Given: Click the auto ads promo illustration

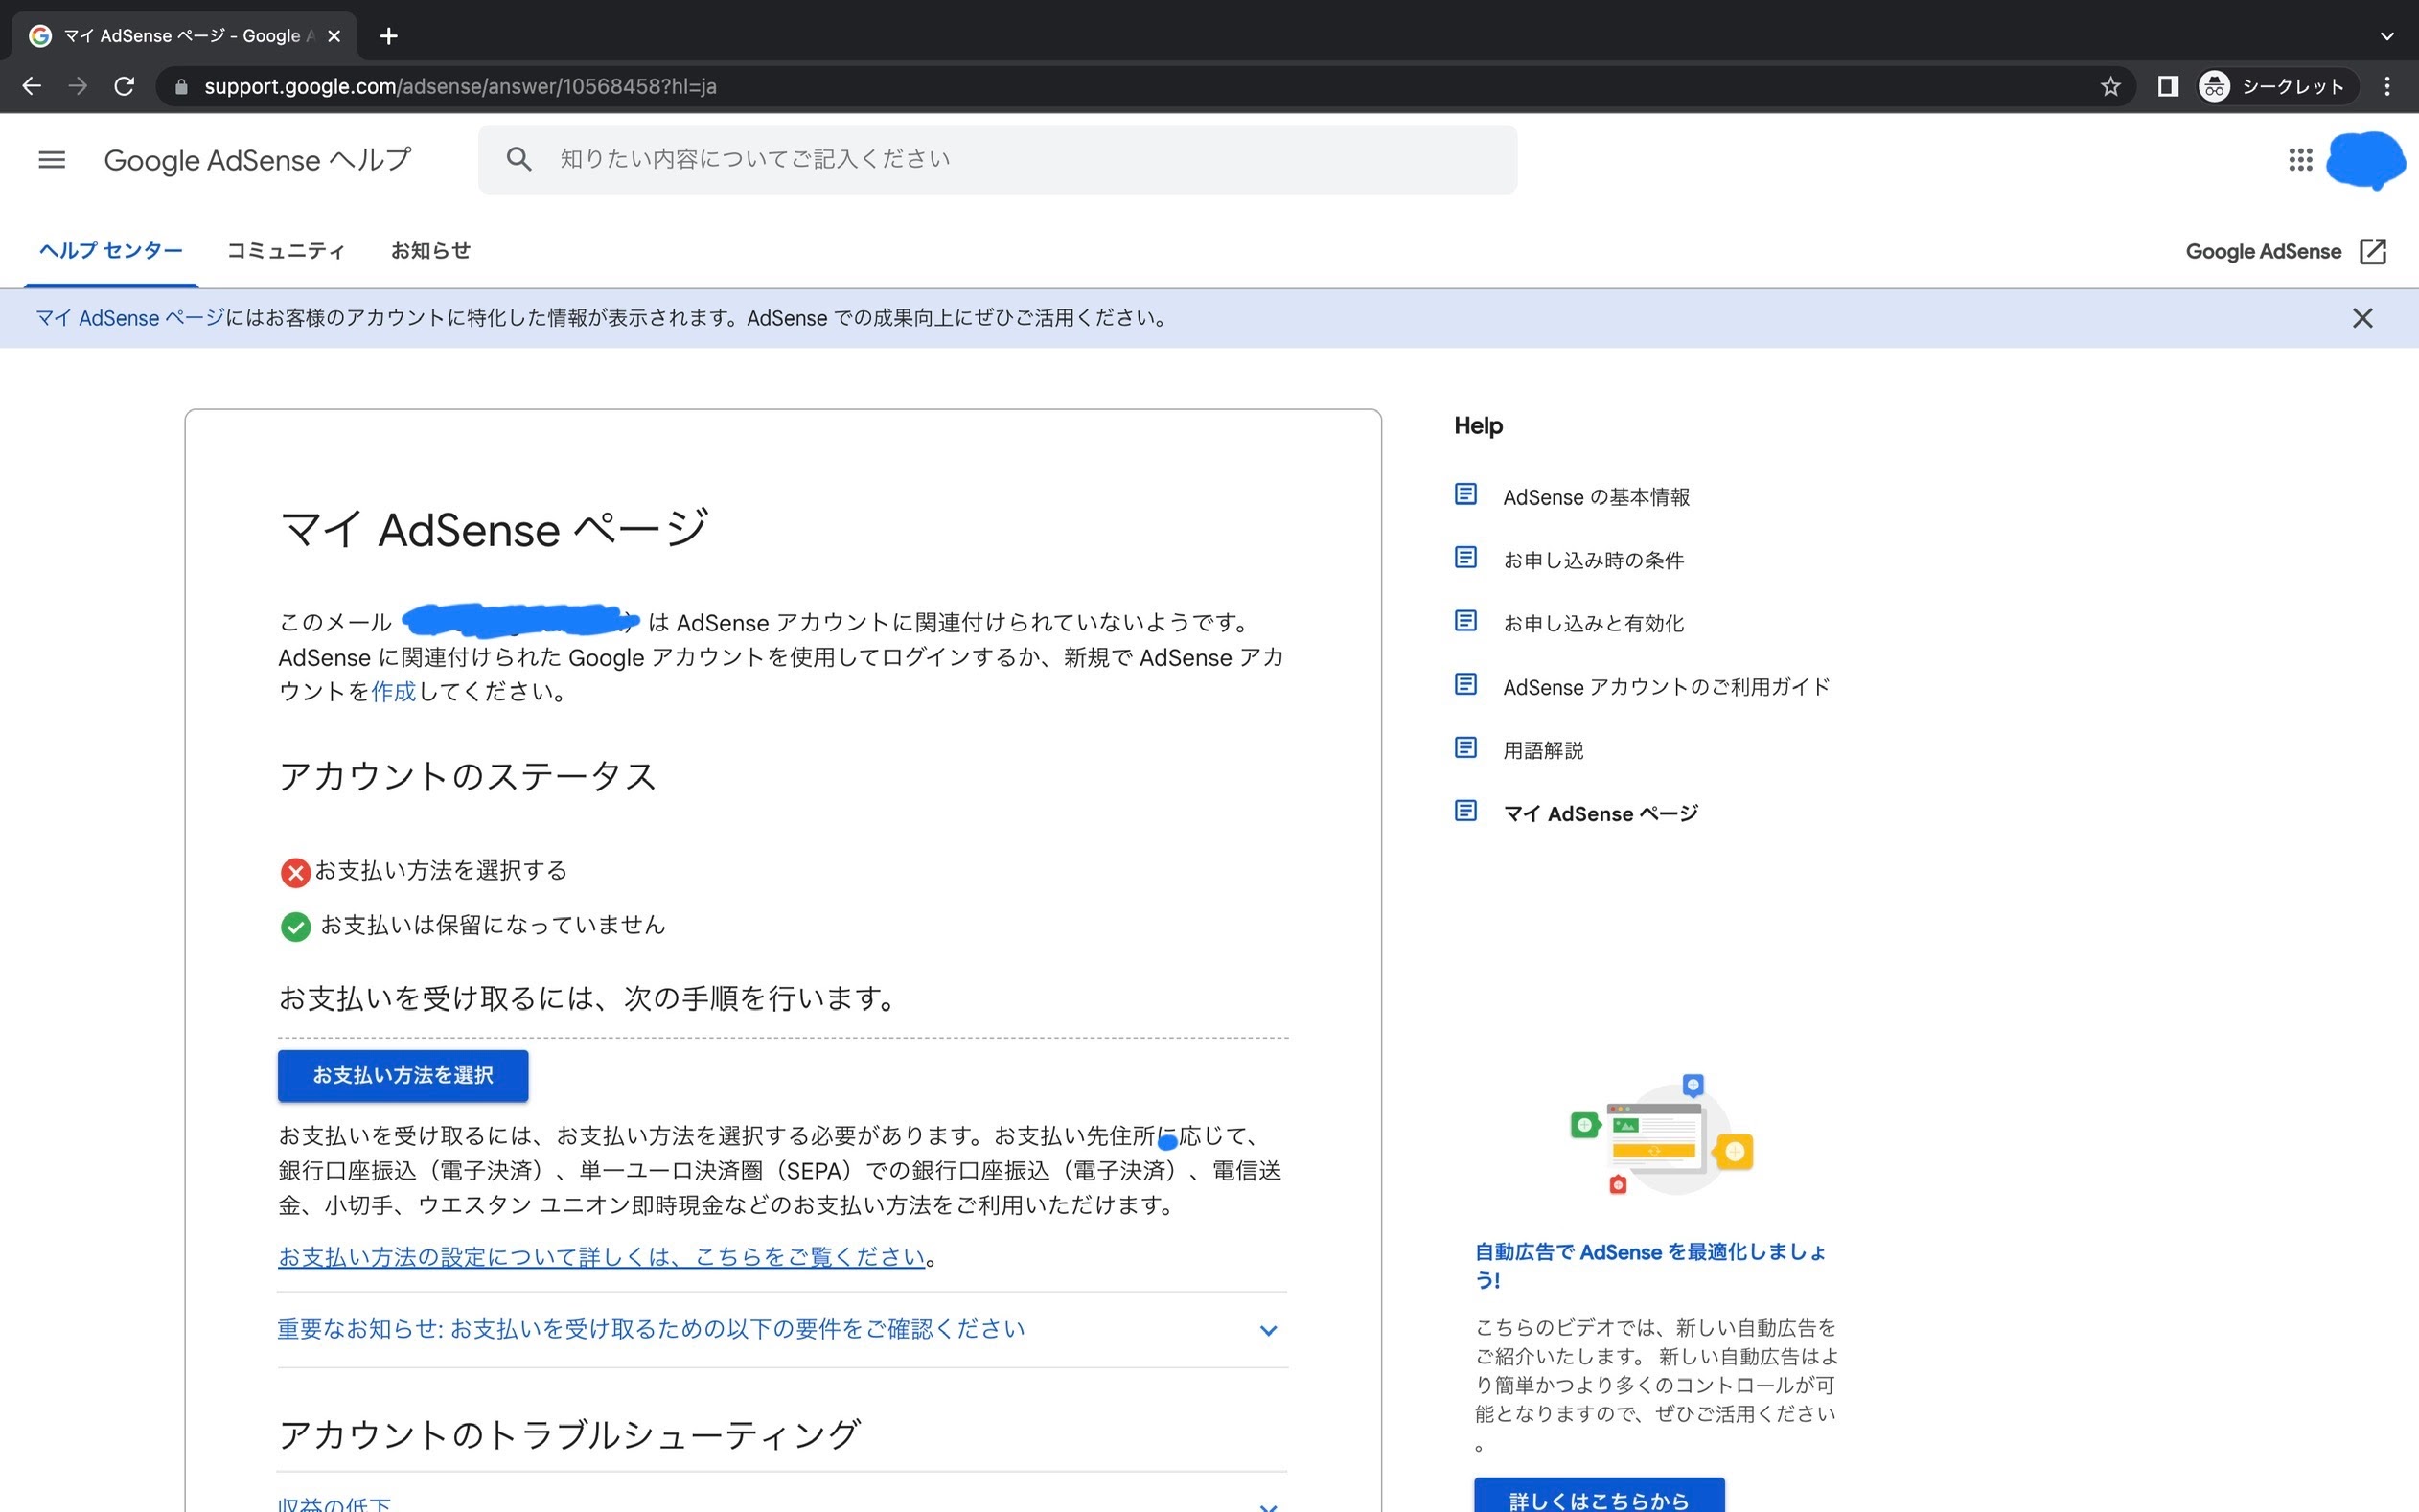Looking at the screenshot, I should 1662,1135.
